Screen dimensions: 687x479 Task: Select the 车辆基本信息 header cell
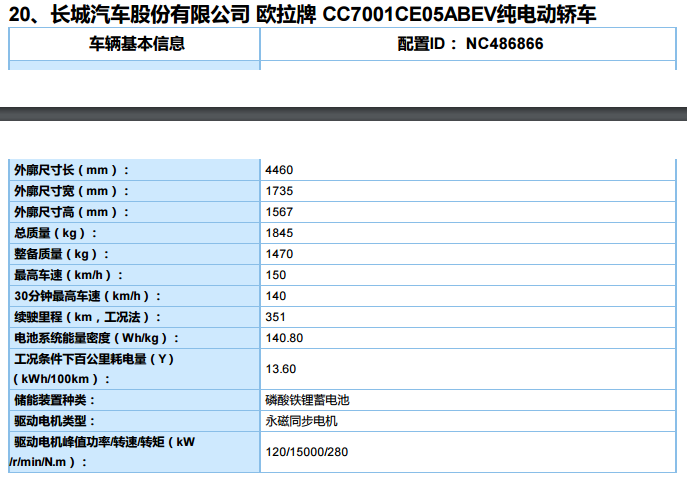(x=137, y=44)
